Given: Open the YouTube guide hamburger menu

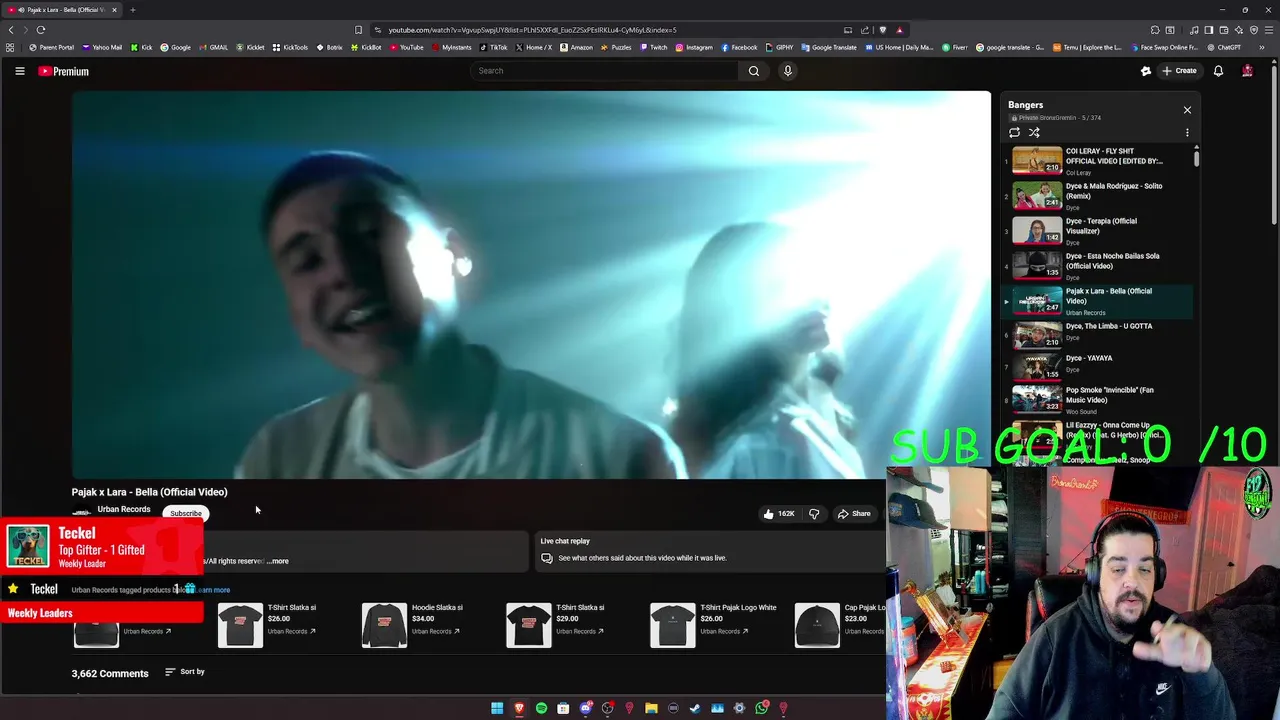Looking at the screenshot, I should pos(19,71).
